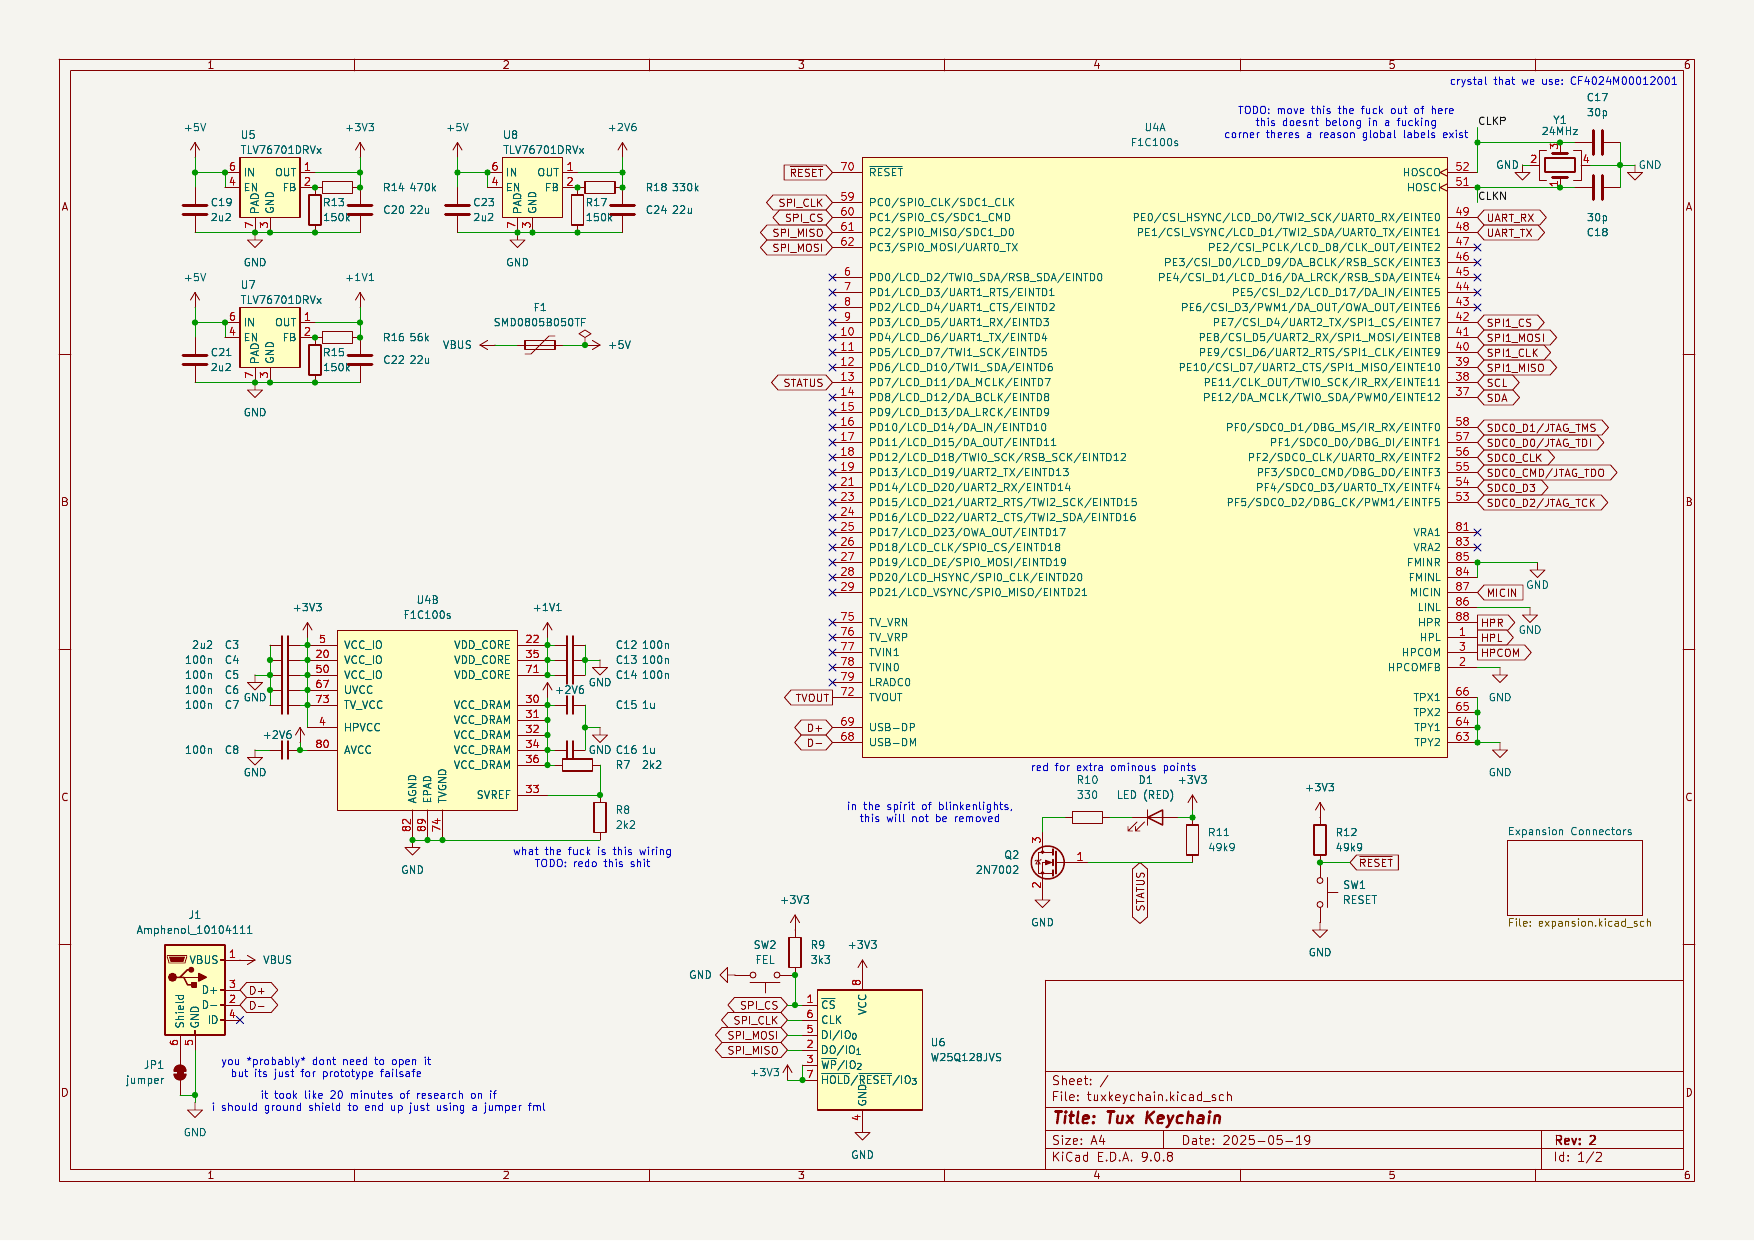The image size is (1754, 1241).
Task: Click the TVOUT global label
Action: 808,698
